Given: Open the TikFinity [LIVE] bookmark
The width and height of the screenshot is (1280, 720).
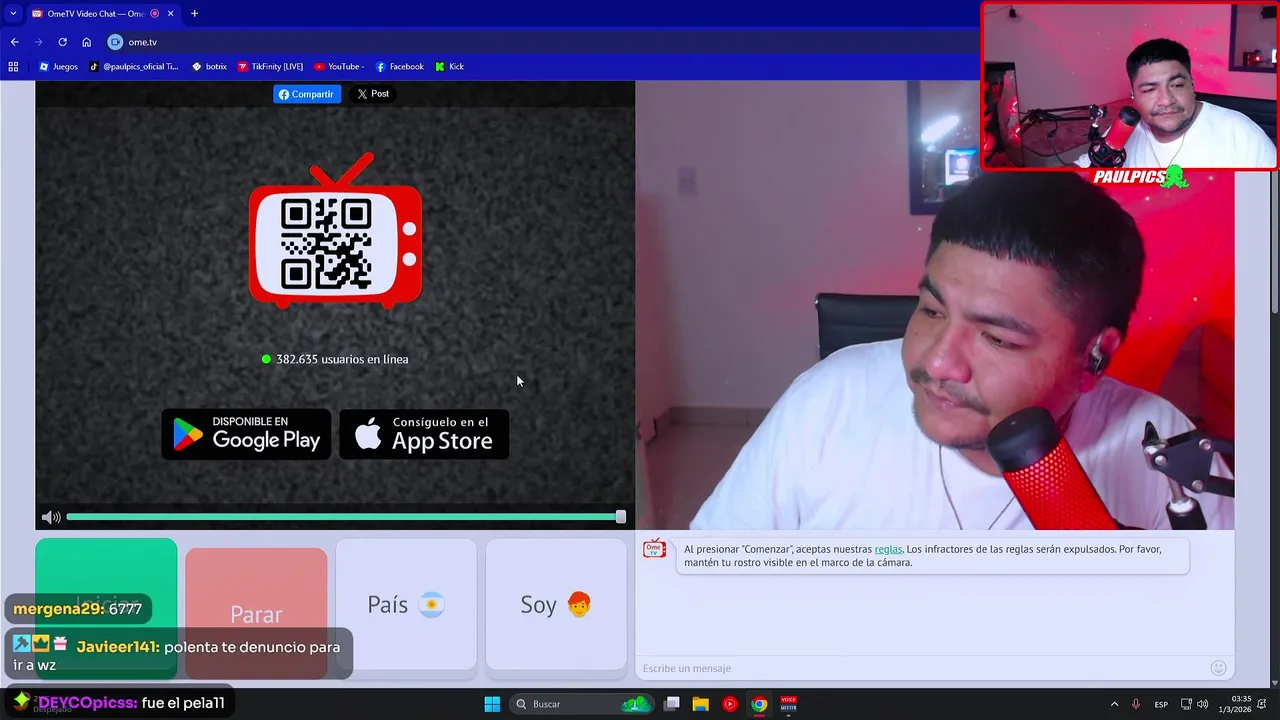Looking at the screenshot, I should tap(270, 66).
